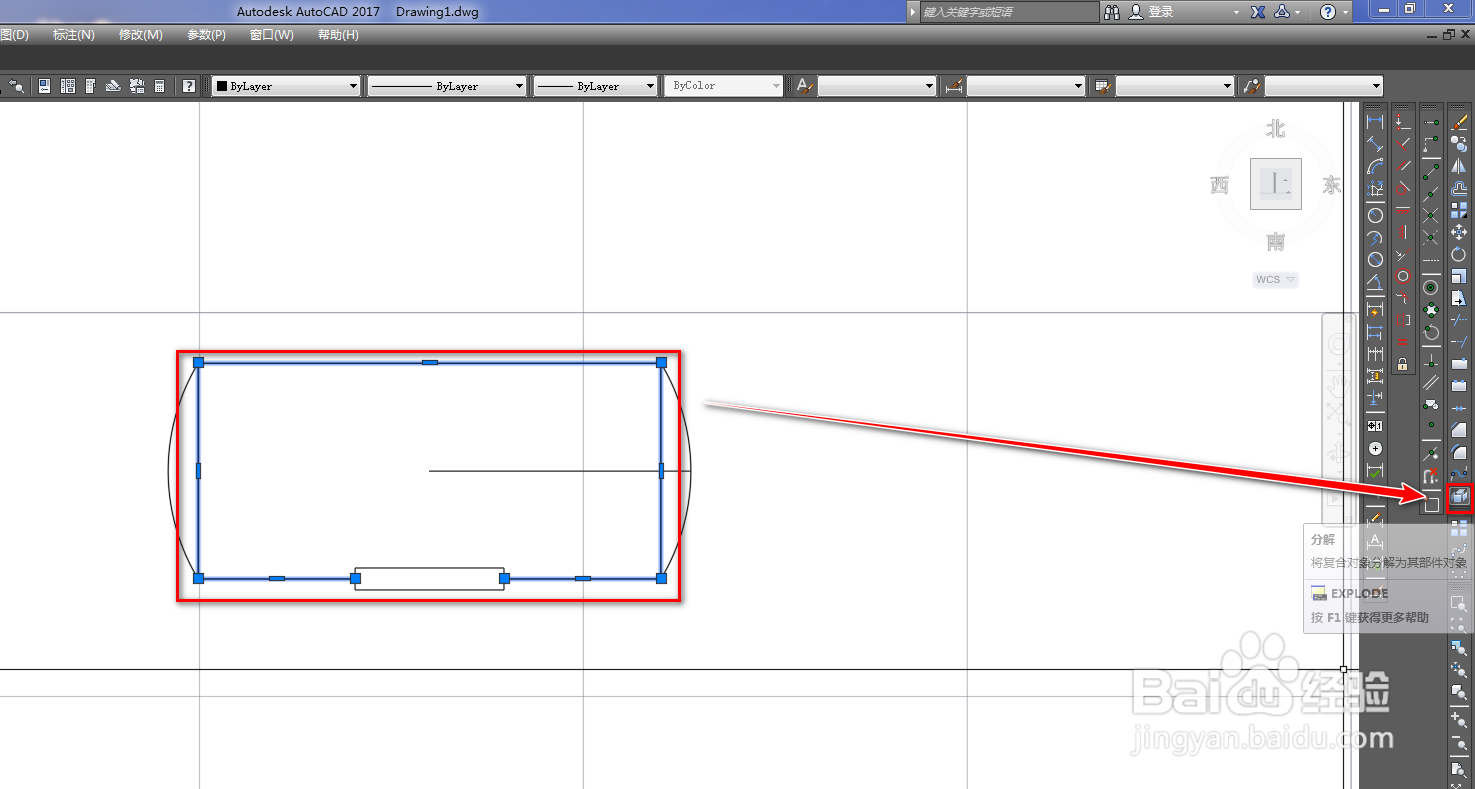Open the Properties palette icon
The image size is (1475, 789).
point(44,86)
